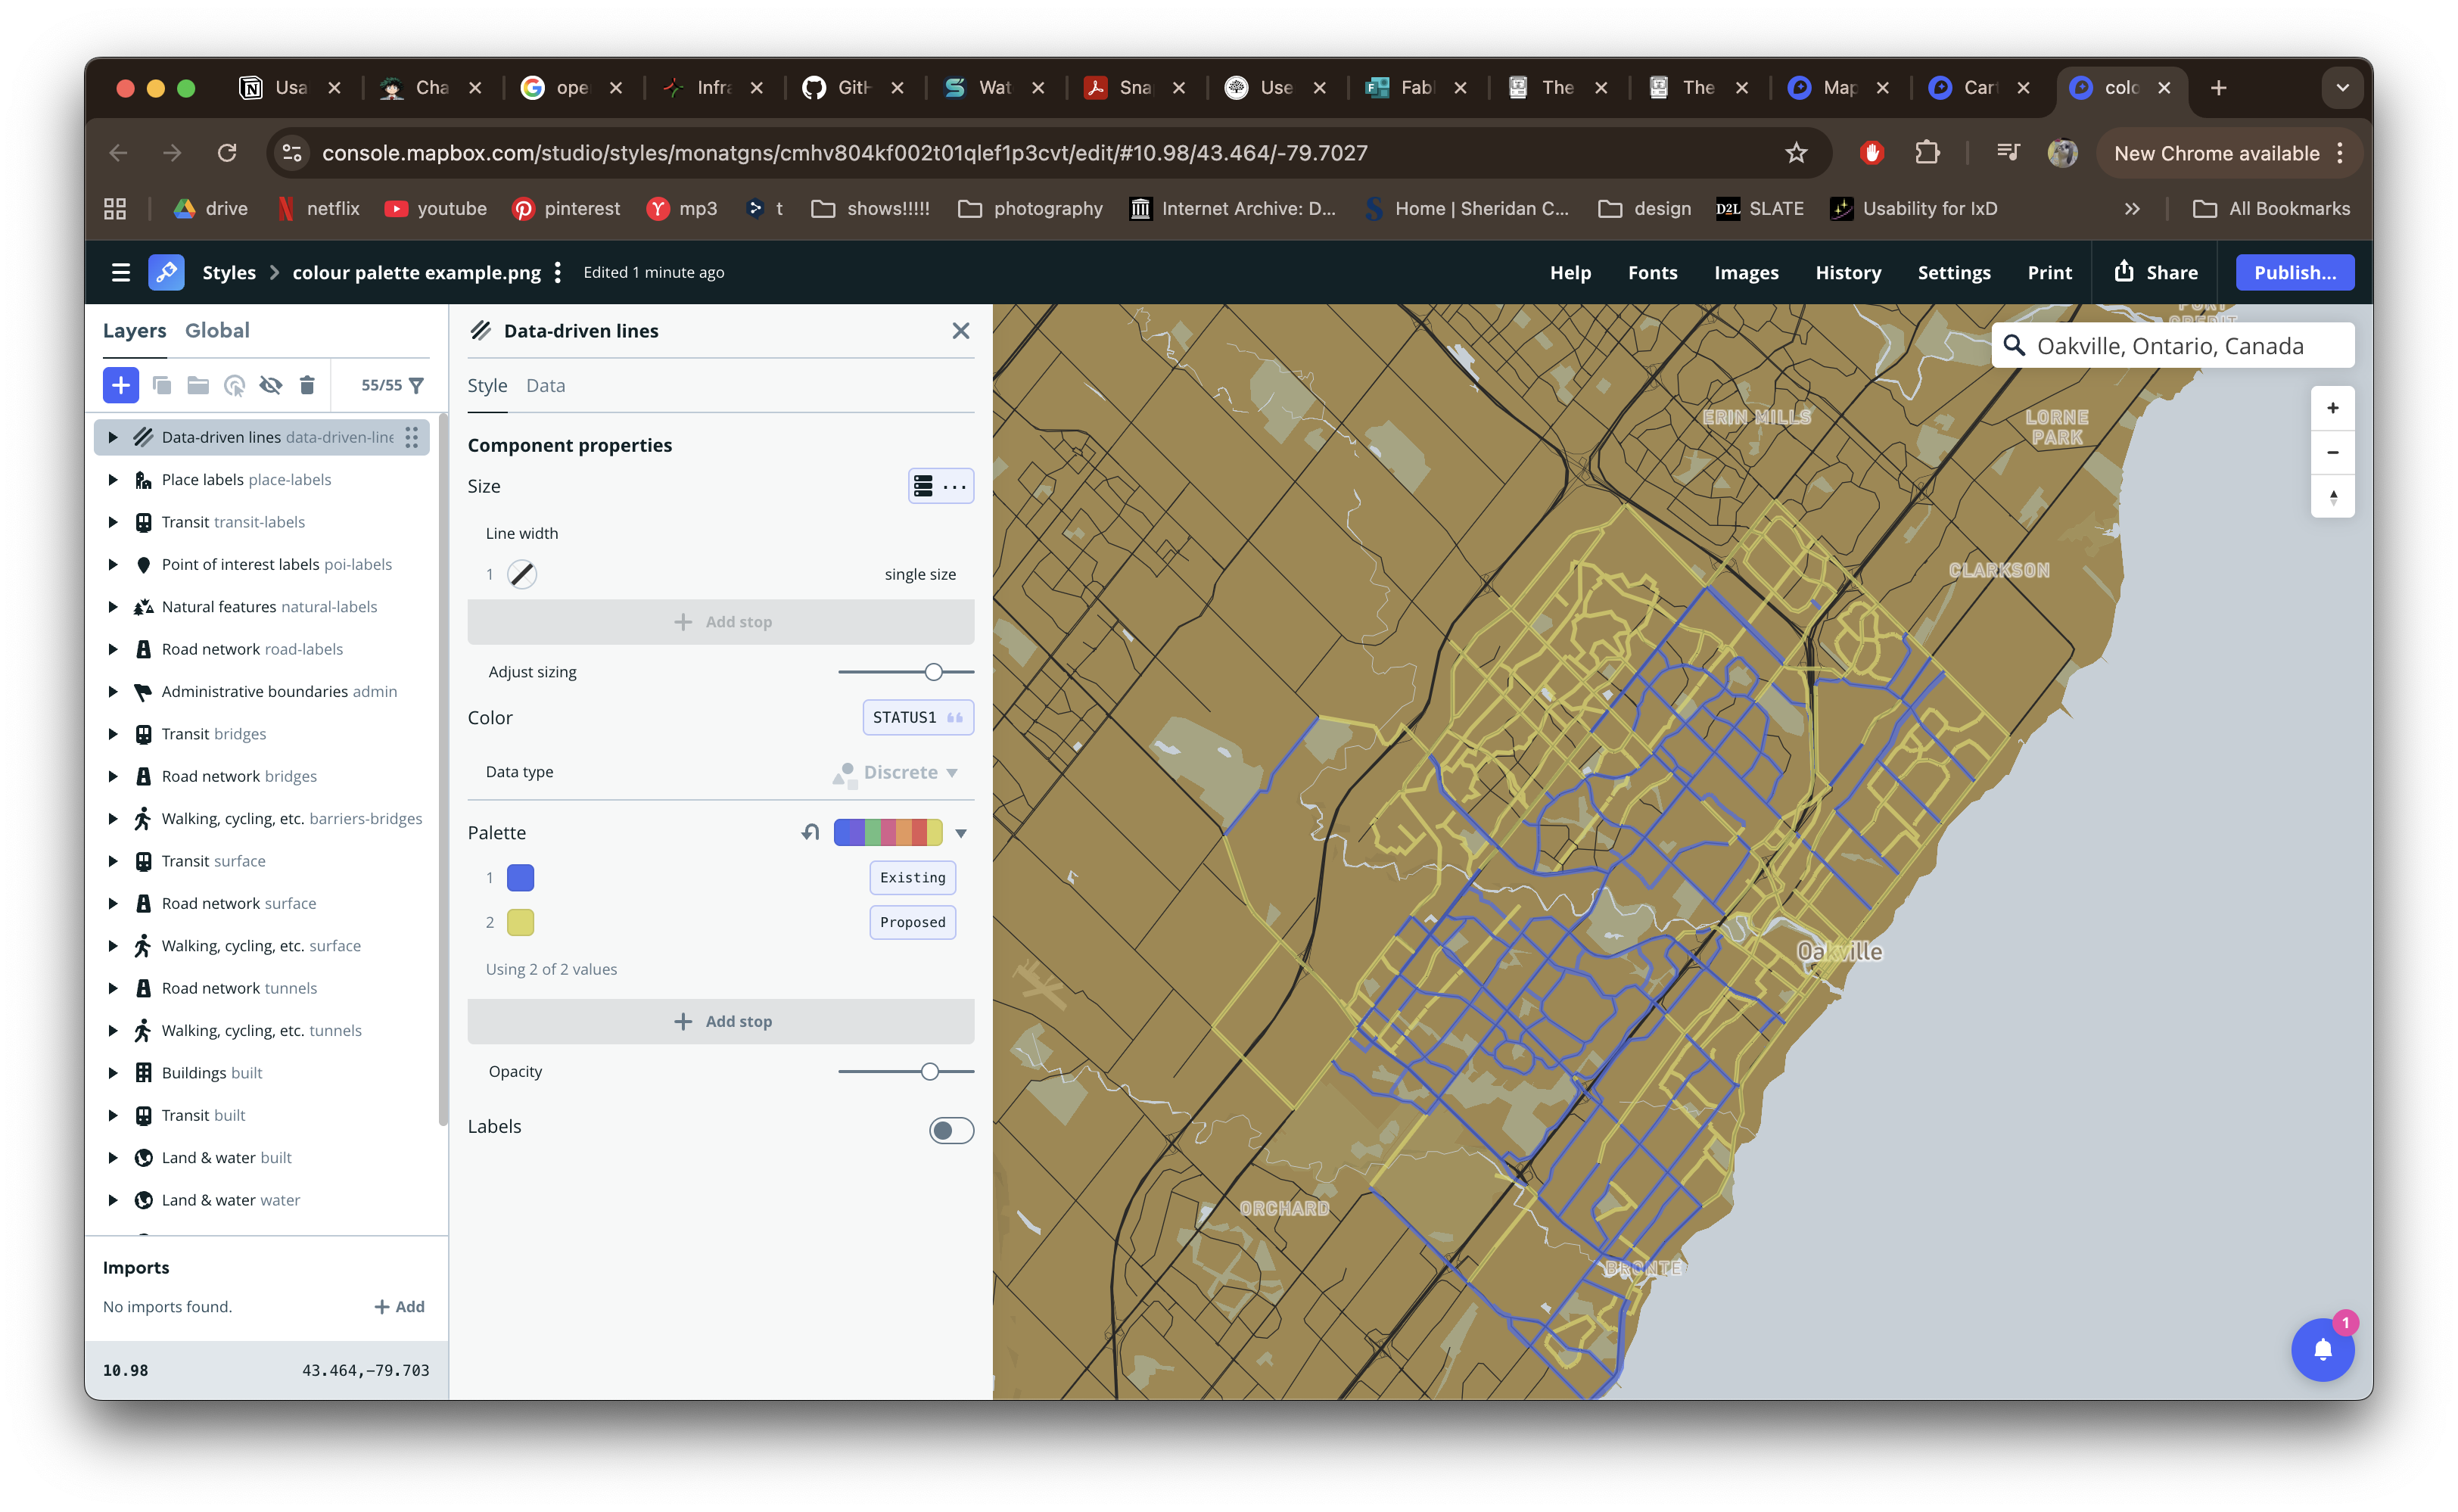
Task: Bookmark the page with the star icon
Action: point(1796,153)
